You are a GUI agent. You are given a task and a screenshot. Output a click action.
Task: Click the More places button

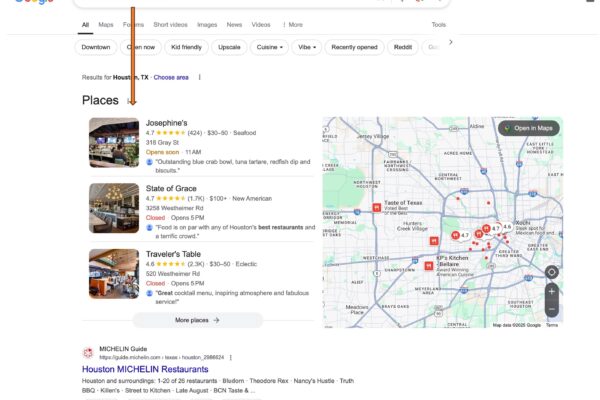coord(197,320)
